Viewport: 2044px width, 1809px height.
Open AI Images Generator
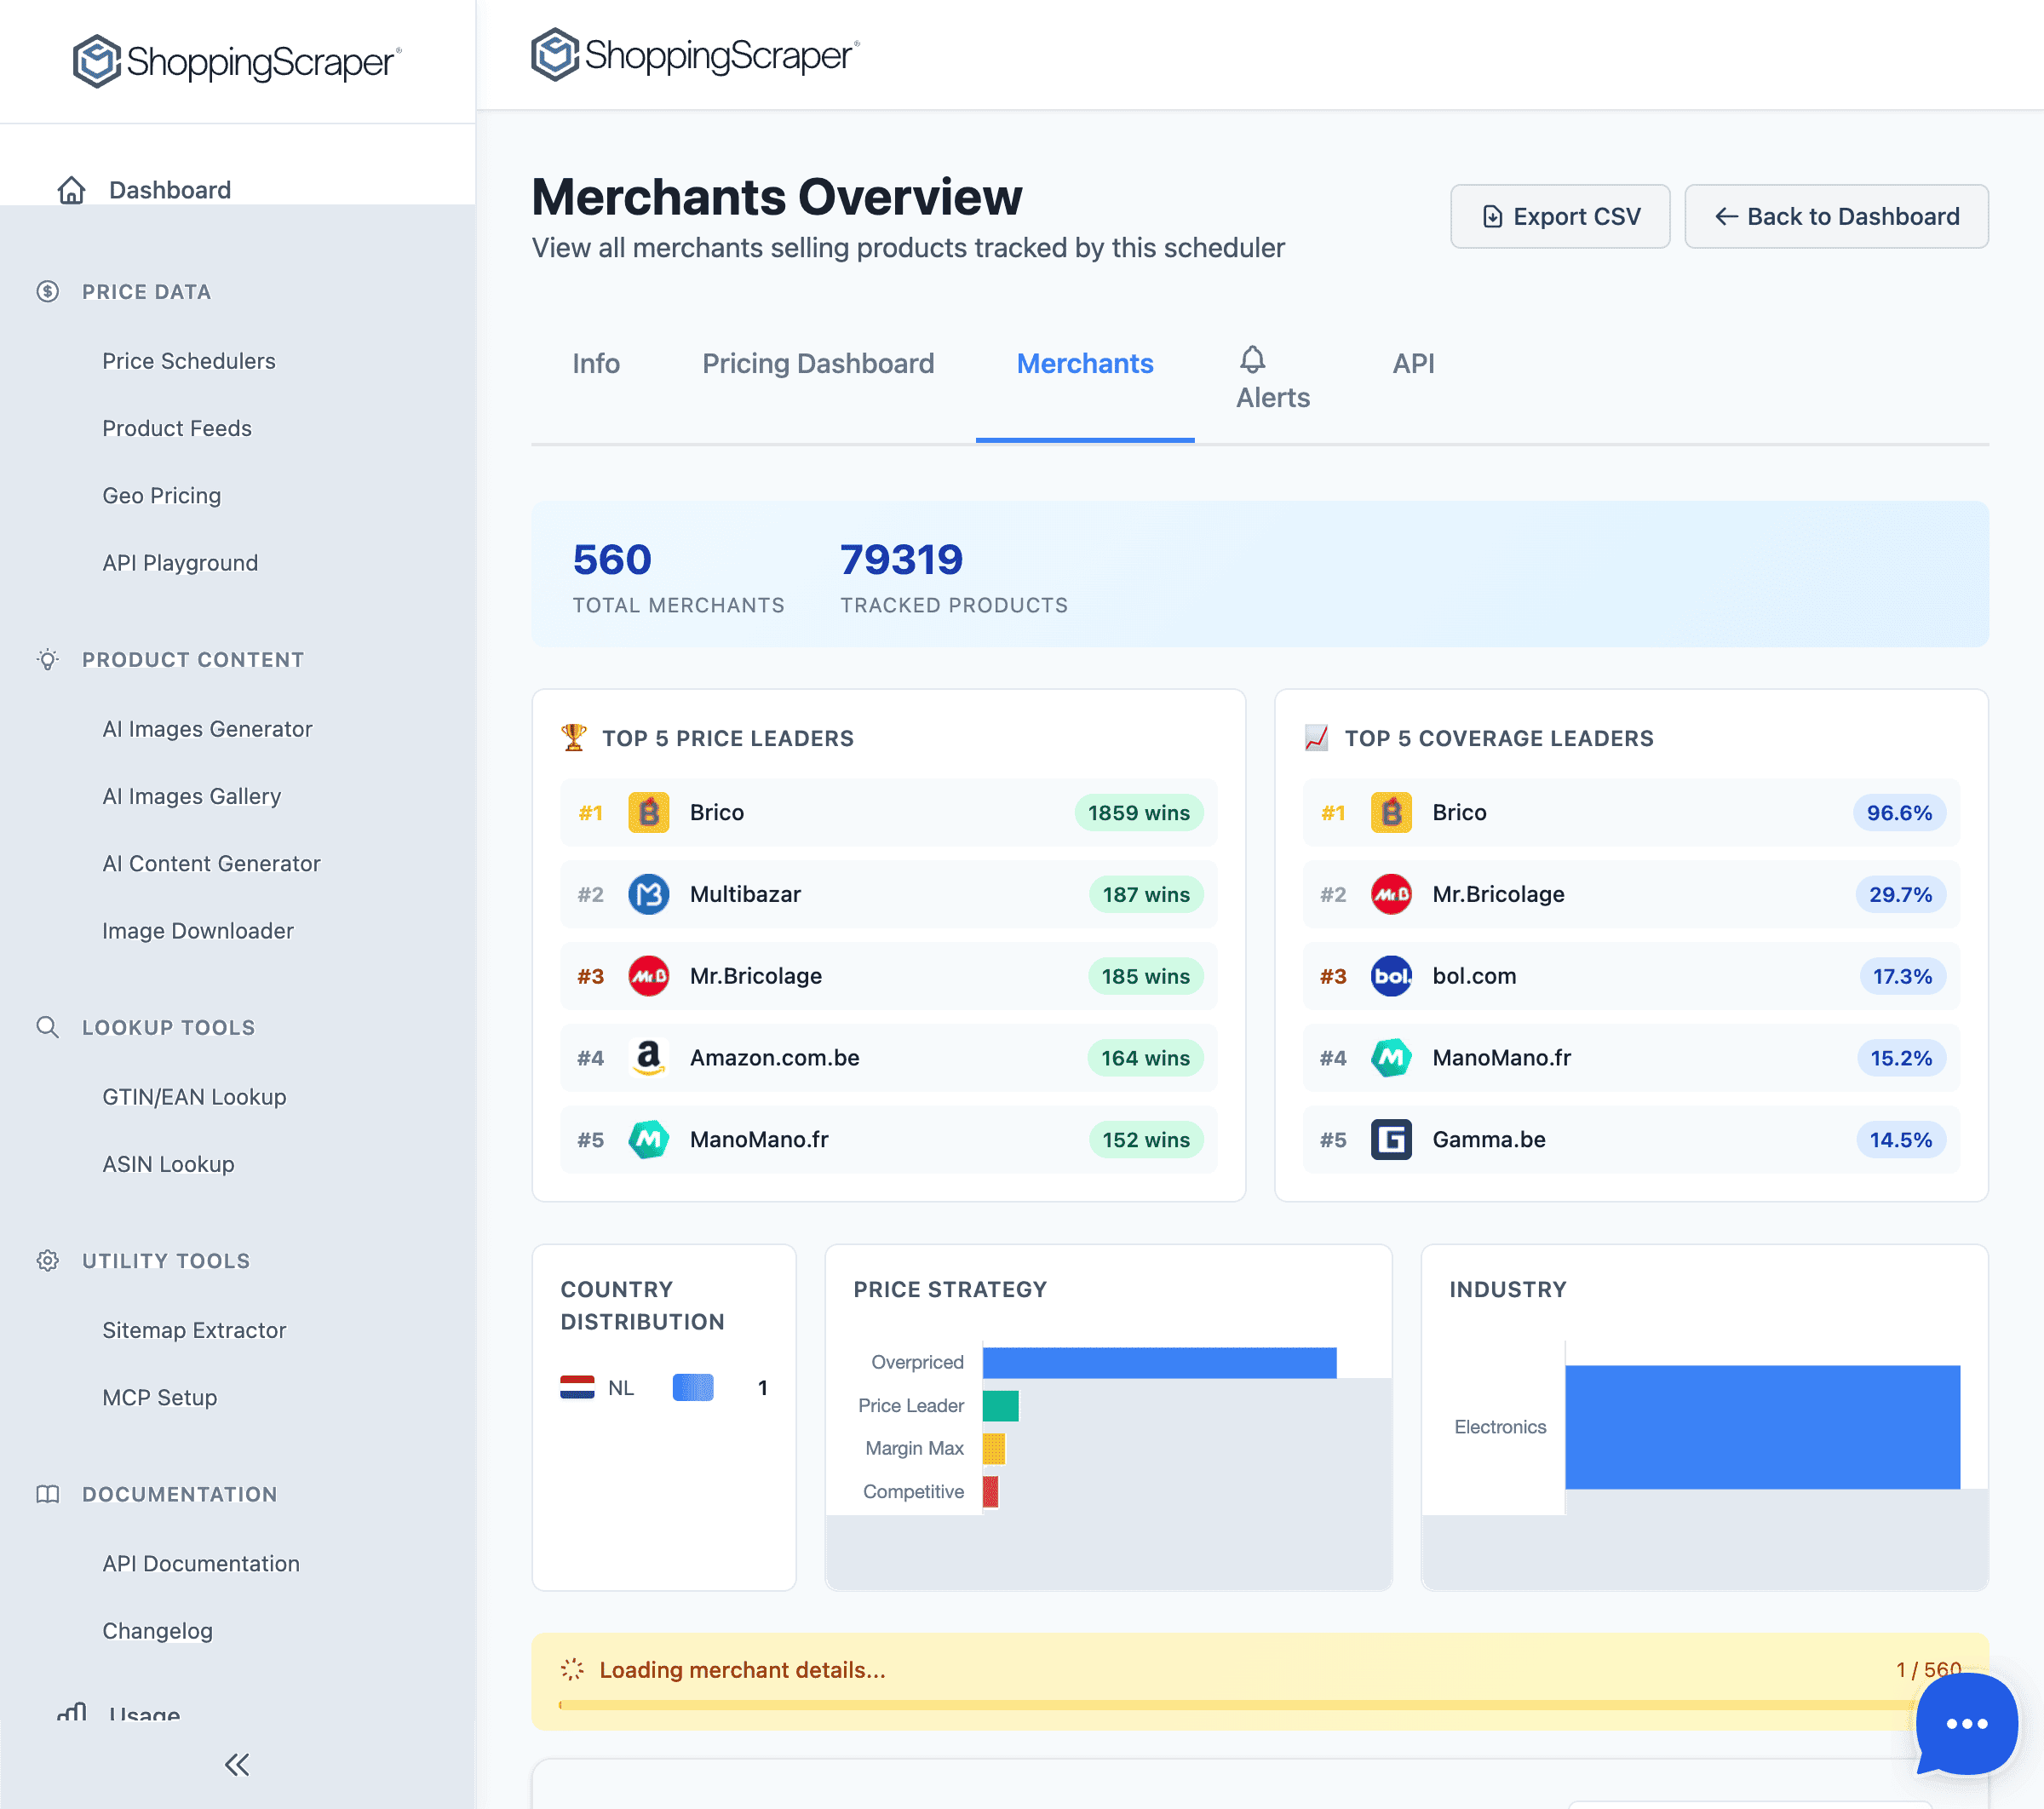coord(208,729)
